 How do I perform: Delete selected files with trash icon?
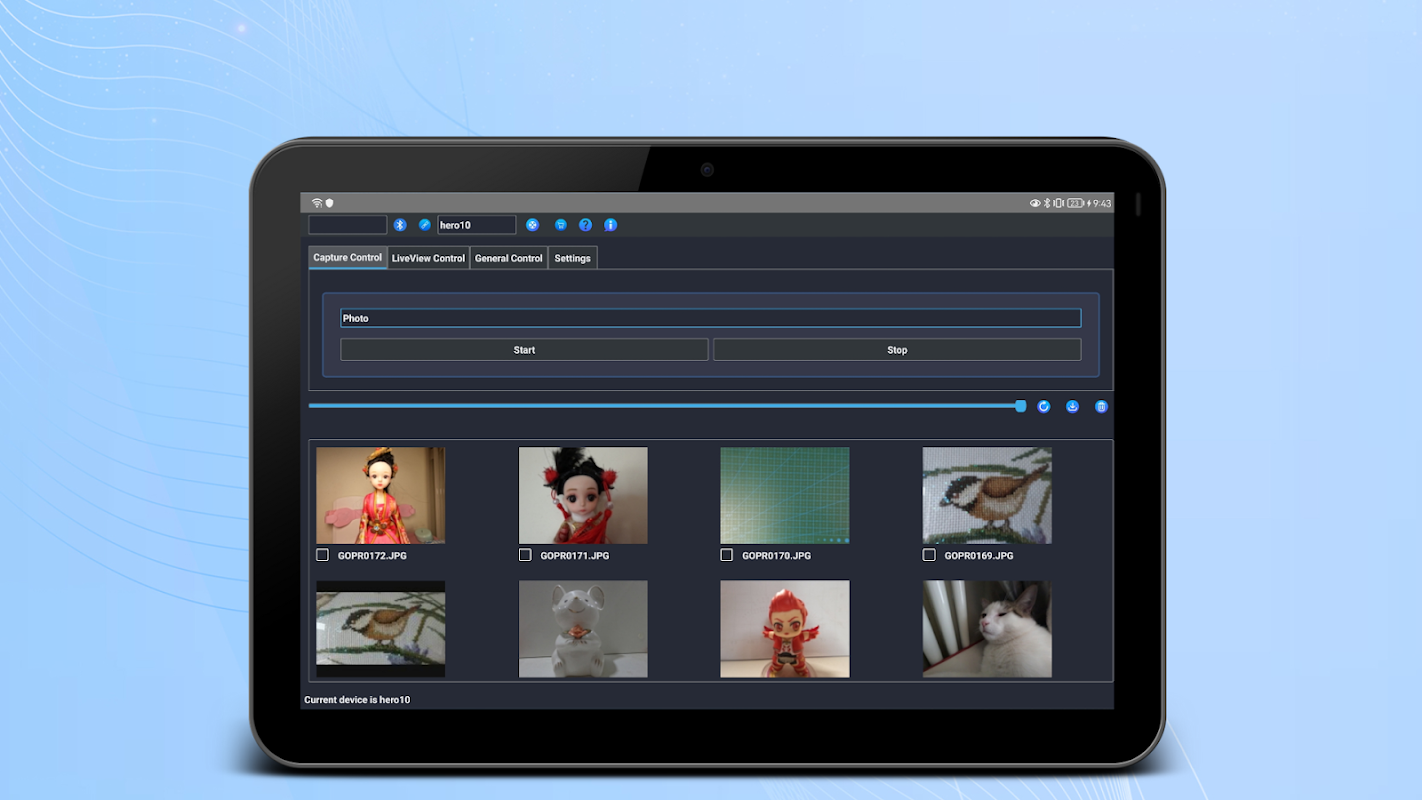(1101, 407)
